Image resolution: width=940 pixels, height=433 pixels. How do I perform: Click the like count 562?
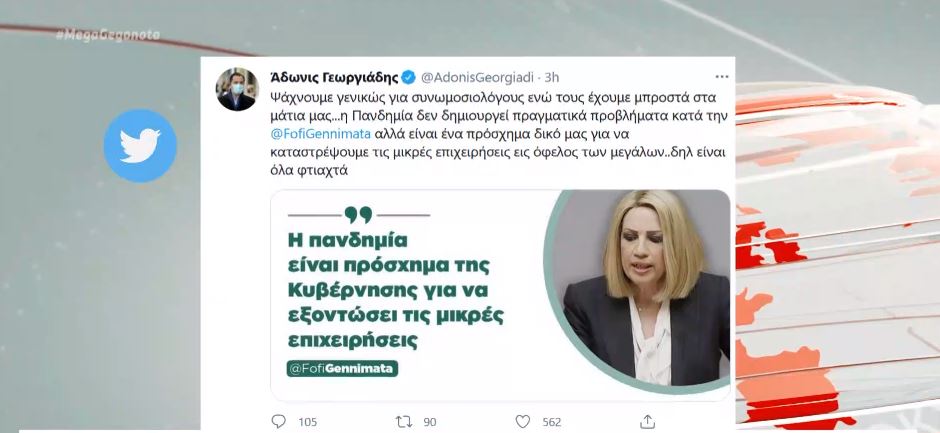(552, 422)
